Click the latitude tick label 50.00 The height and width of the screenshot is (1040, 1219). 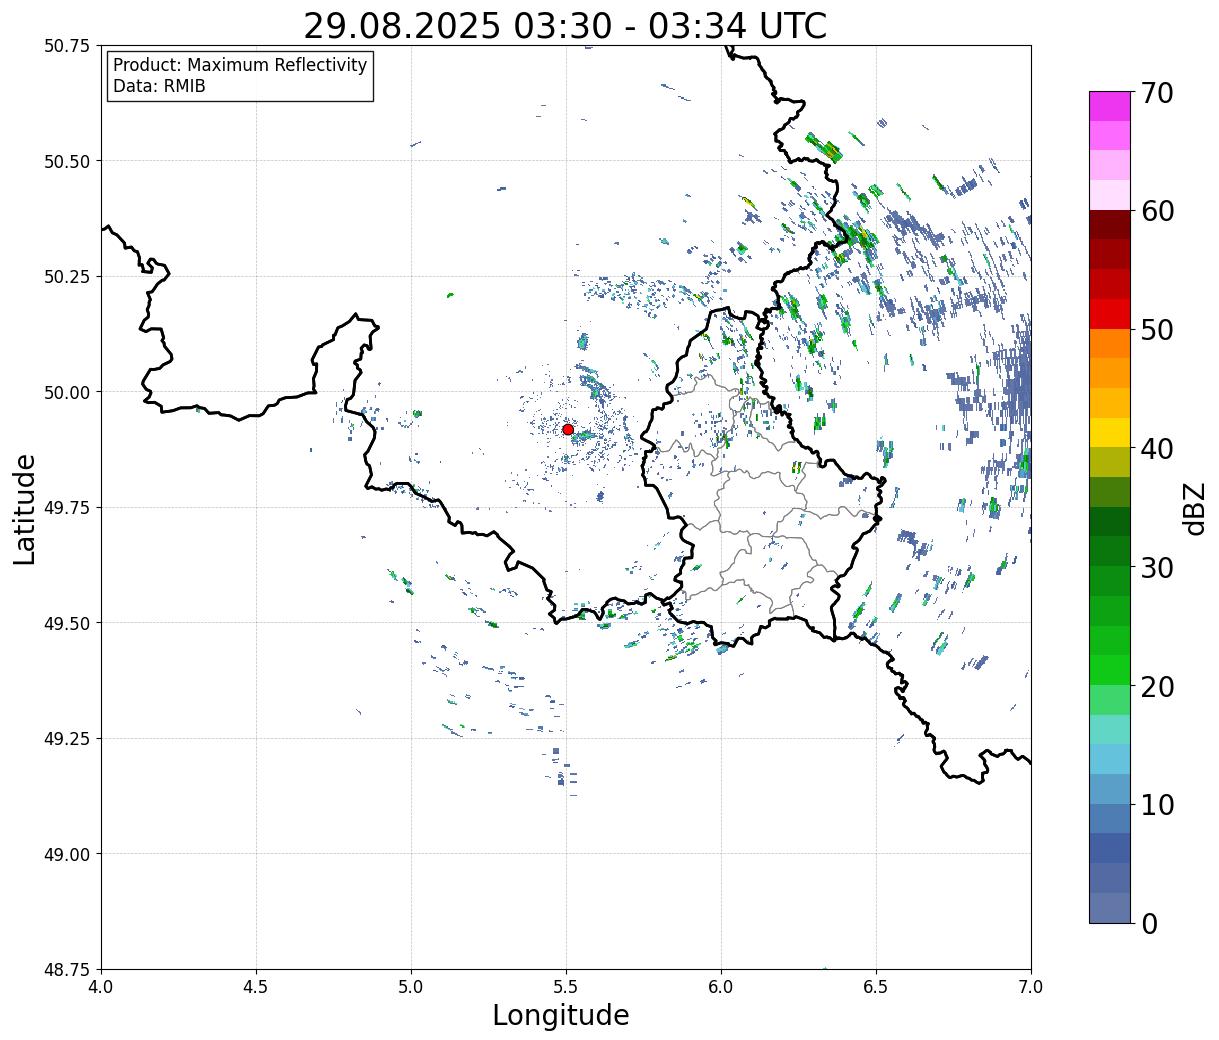click(x=67, y=392)
